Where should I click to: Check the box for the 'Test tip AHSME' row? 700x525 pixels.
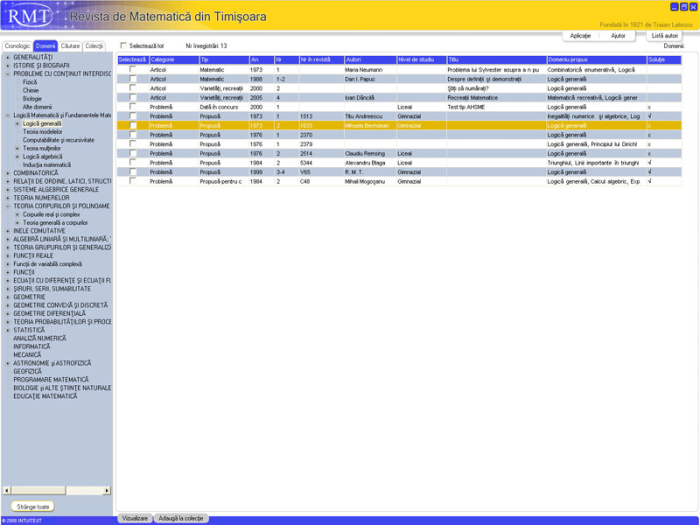(133, 107)
